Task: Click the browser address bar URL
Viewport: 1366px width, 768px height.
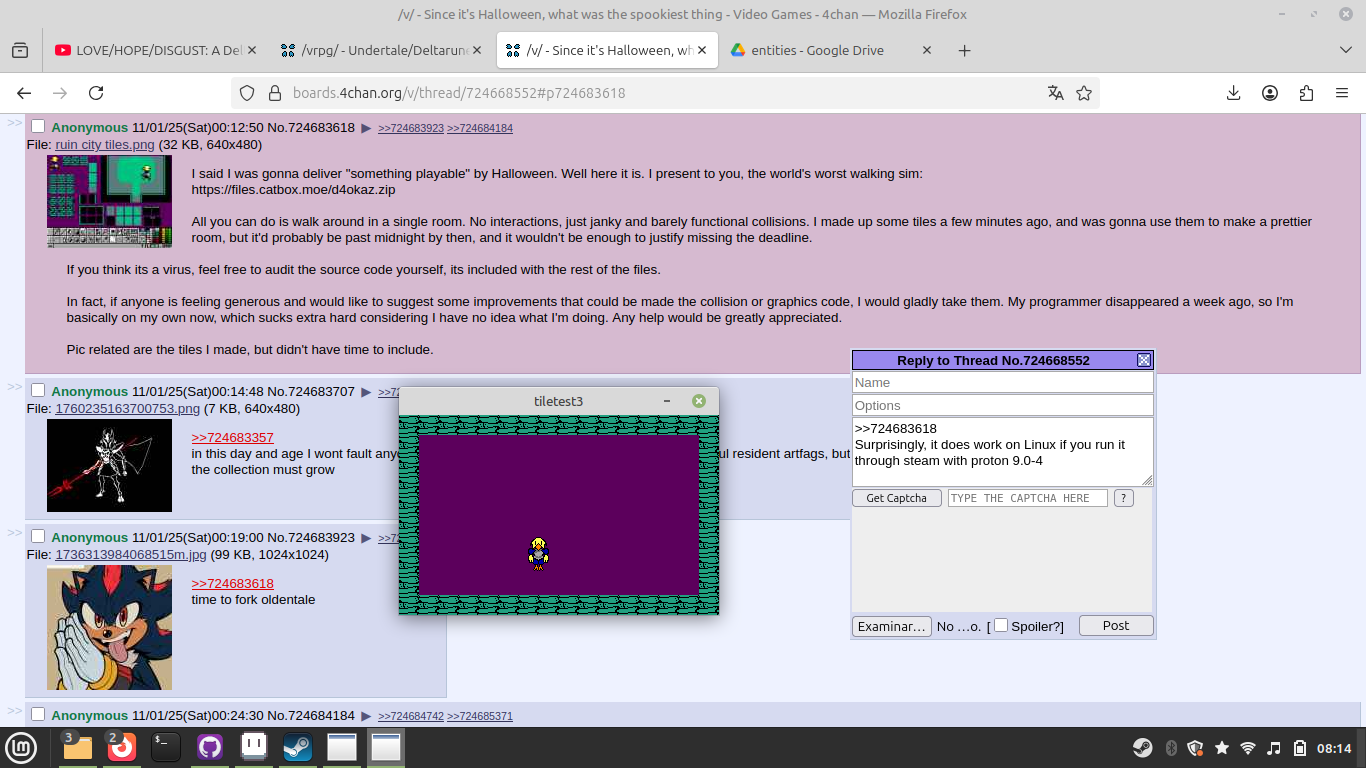Action: click(x=459, y=93)
